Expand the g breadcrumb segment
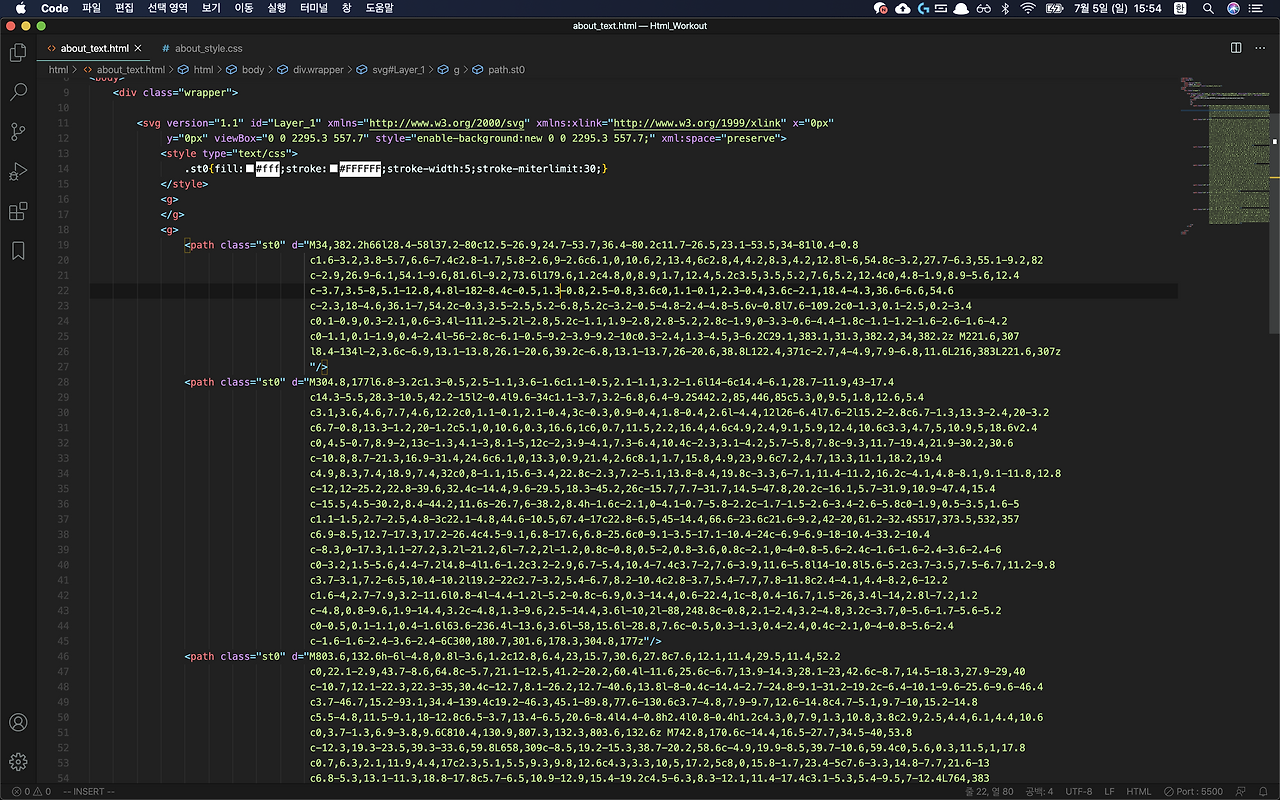Image resolution: width=1280 pixels, height=800 pixels. [450, 70]
